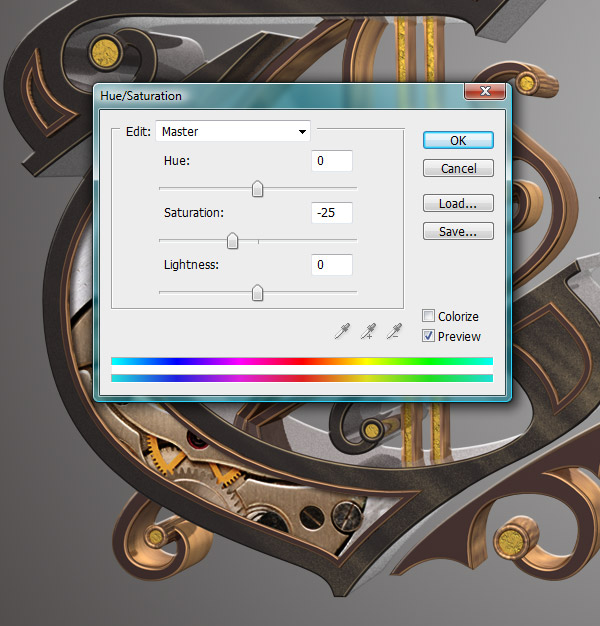600x626 pixels.
Task: Click the Saturation slider handle
Action: (x=232, y=241)
